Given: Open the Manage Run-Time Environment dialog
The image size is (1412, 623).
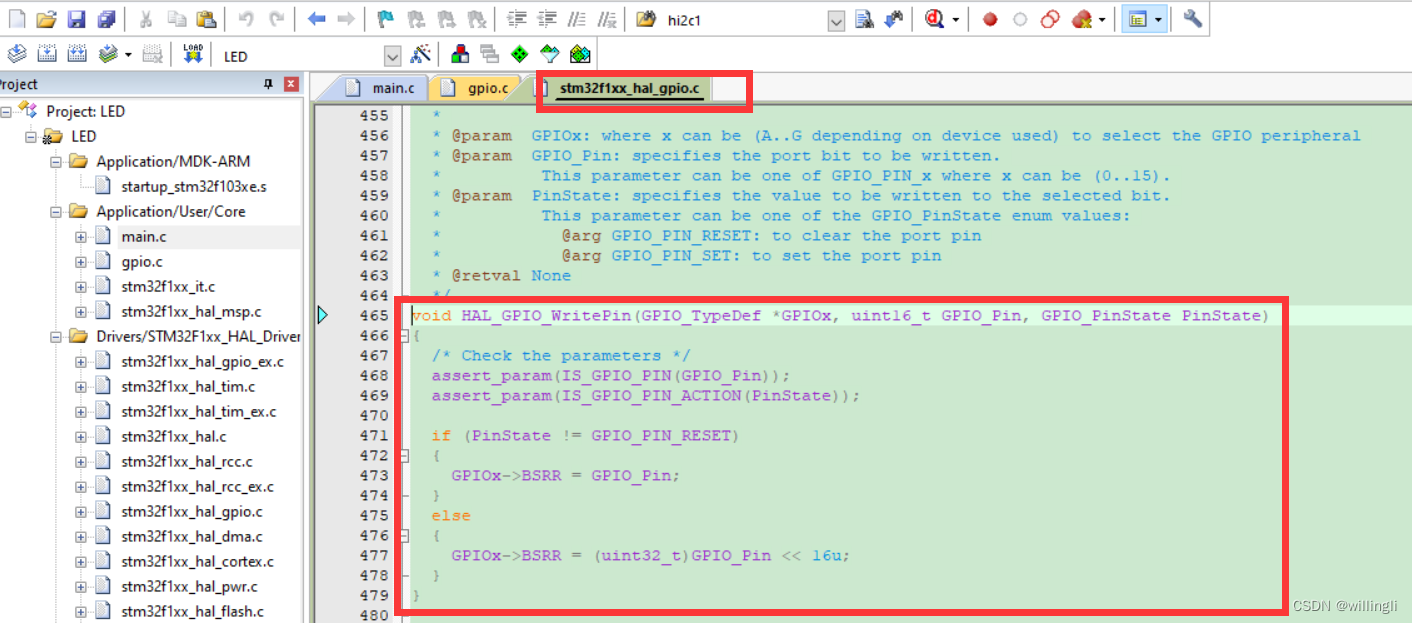Looking at the screenshot, I should pos(459,54).
